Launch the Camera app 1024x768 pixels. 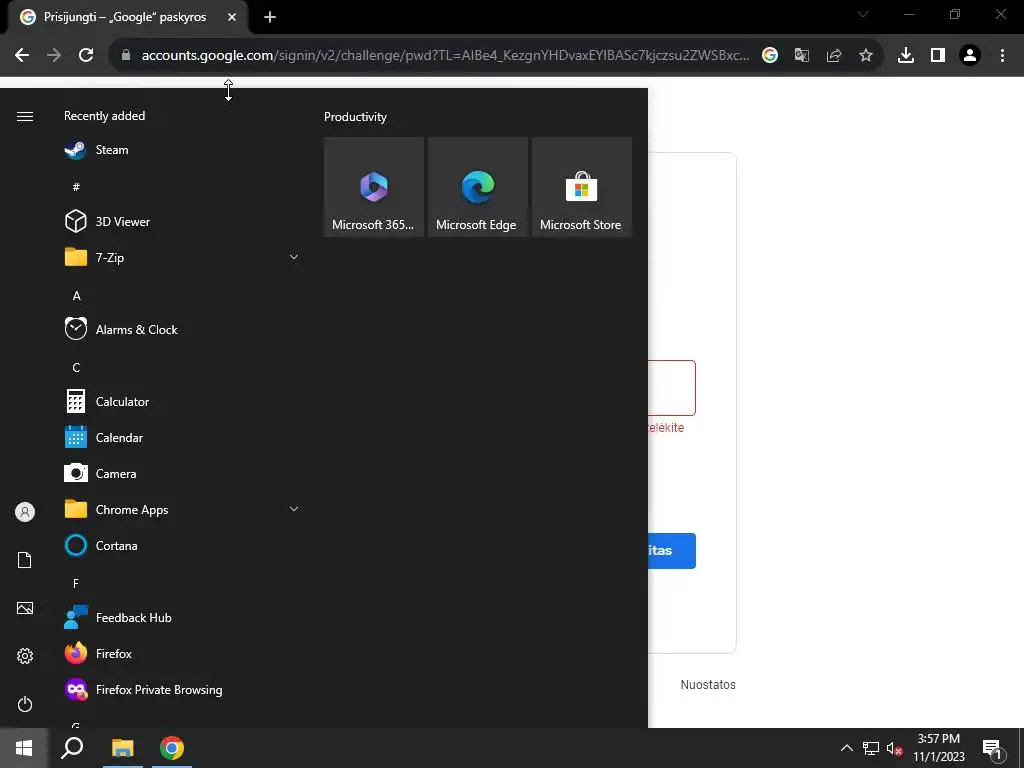tap(182, 473)
